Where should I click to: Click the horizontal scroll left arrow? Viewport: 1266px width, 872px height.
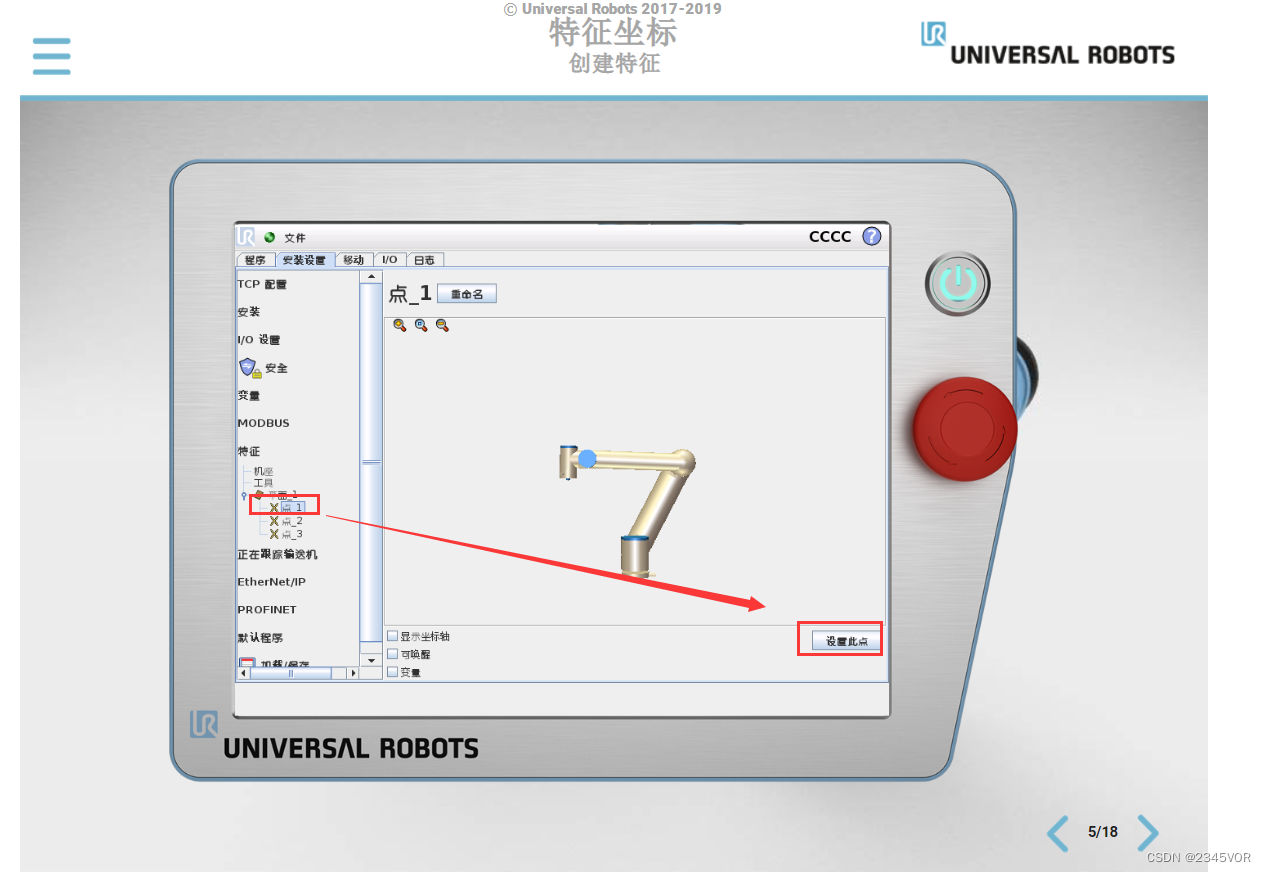coord(244,673)
